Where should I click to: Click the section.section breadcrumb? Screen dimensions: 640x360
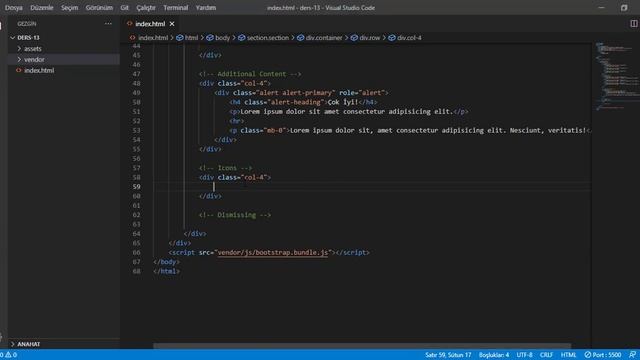click(268, 38)
